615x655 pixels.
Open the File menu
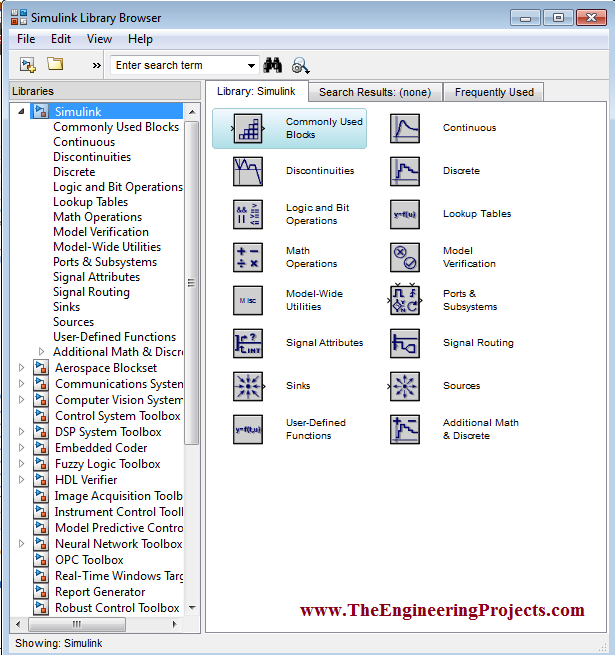(x=26, y=39)
